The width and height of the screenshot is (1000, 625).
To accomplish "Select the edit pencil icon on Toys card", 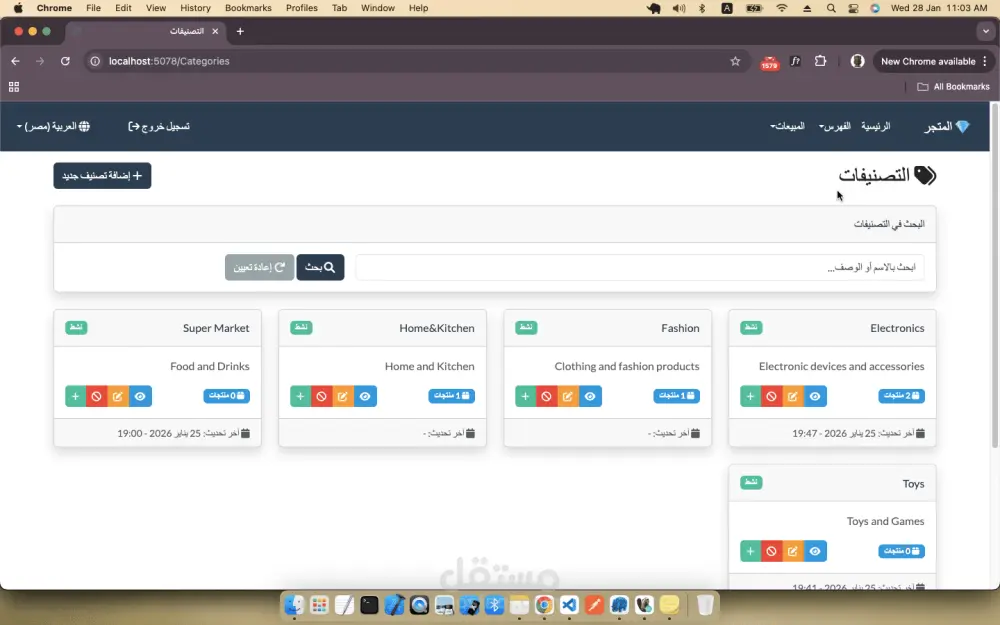I will 793,551.
